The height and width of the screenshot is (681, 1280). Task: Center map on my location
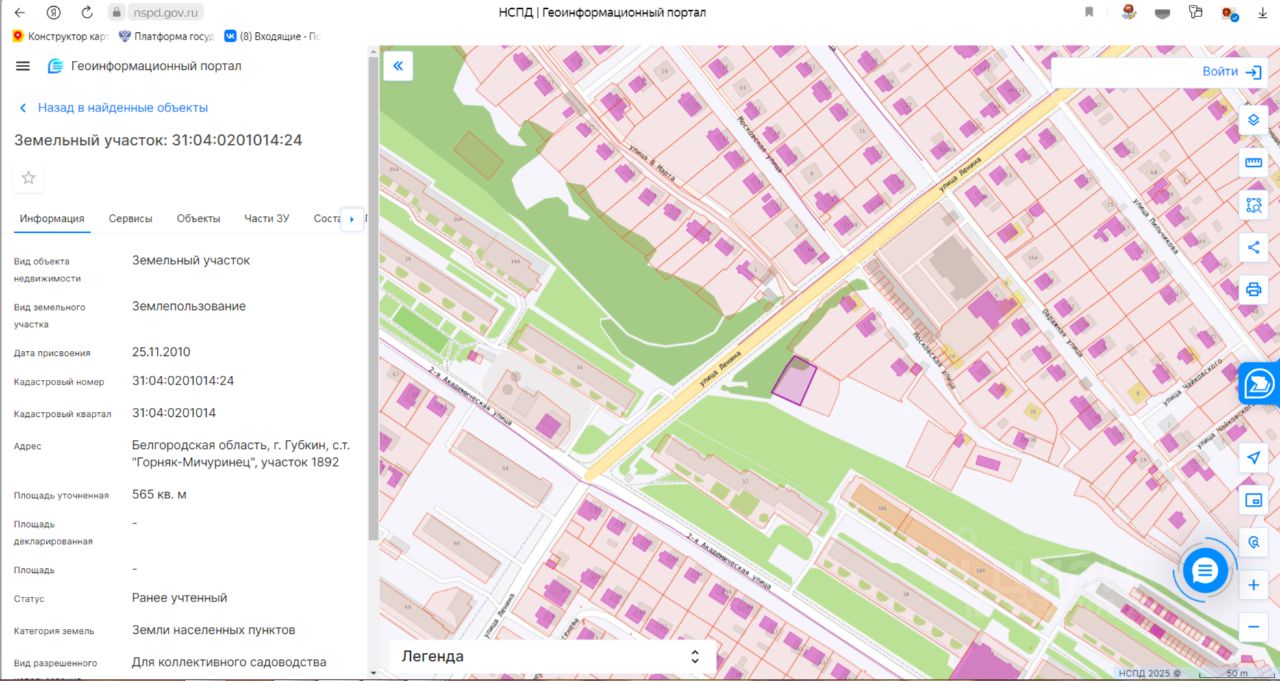click(1253, 457)
